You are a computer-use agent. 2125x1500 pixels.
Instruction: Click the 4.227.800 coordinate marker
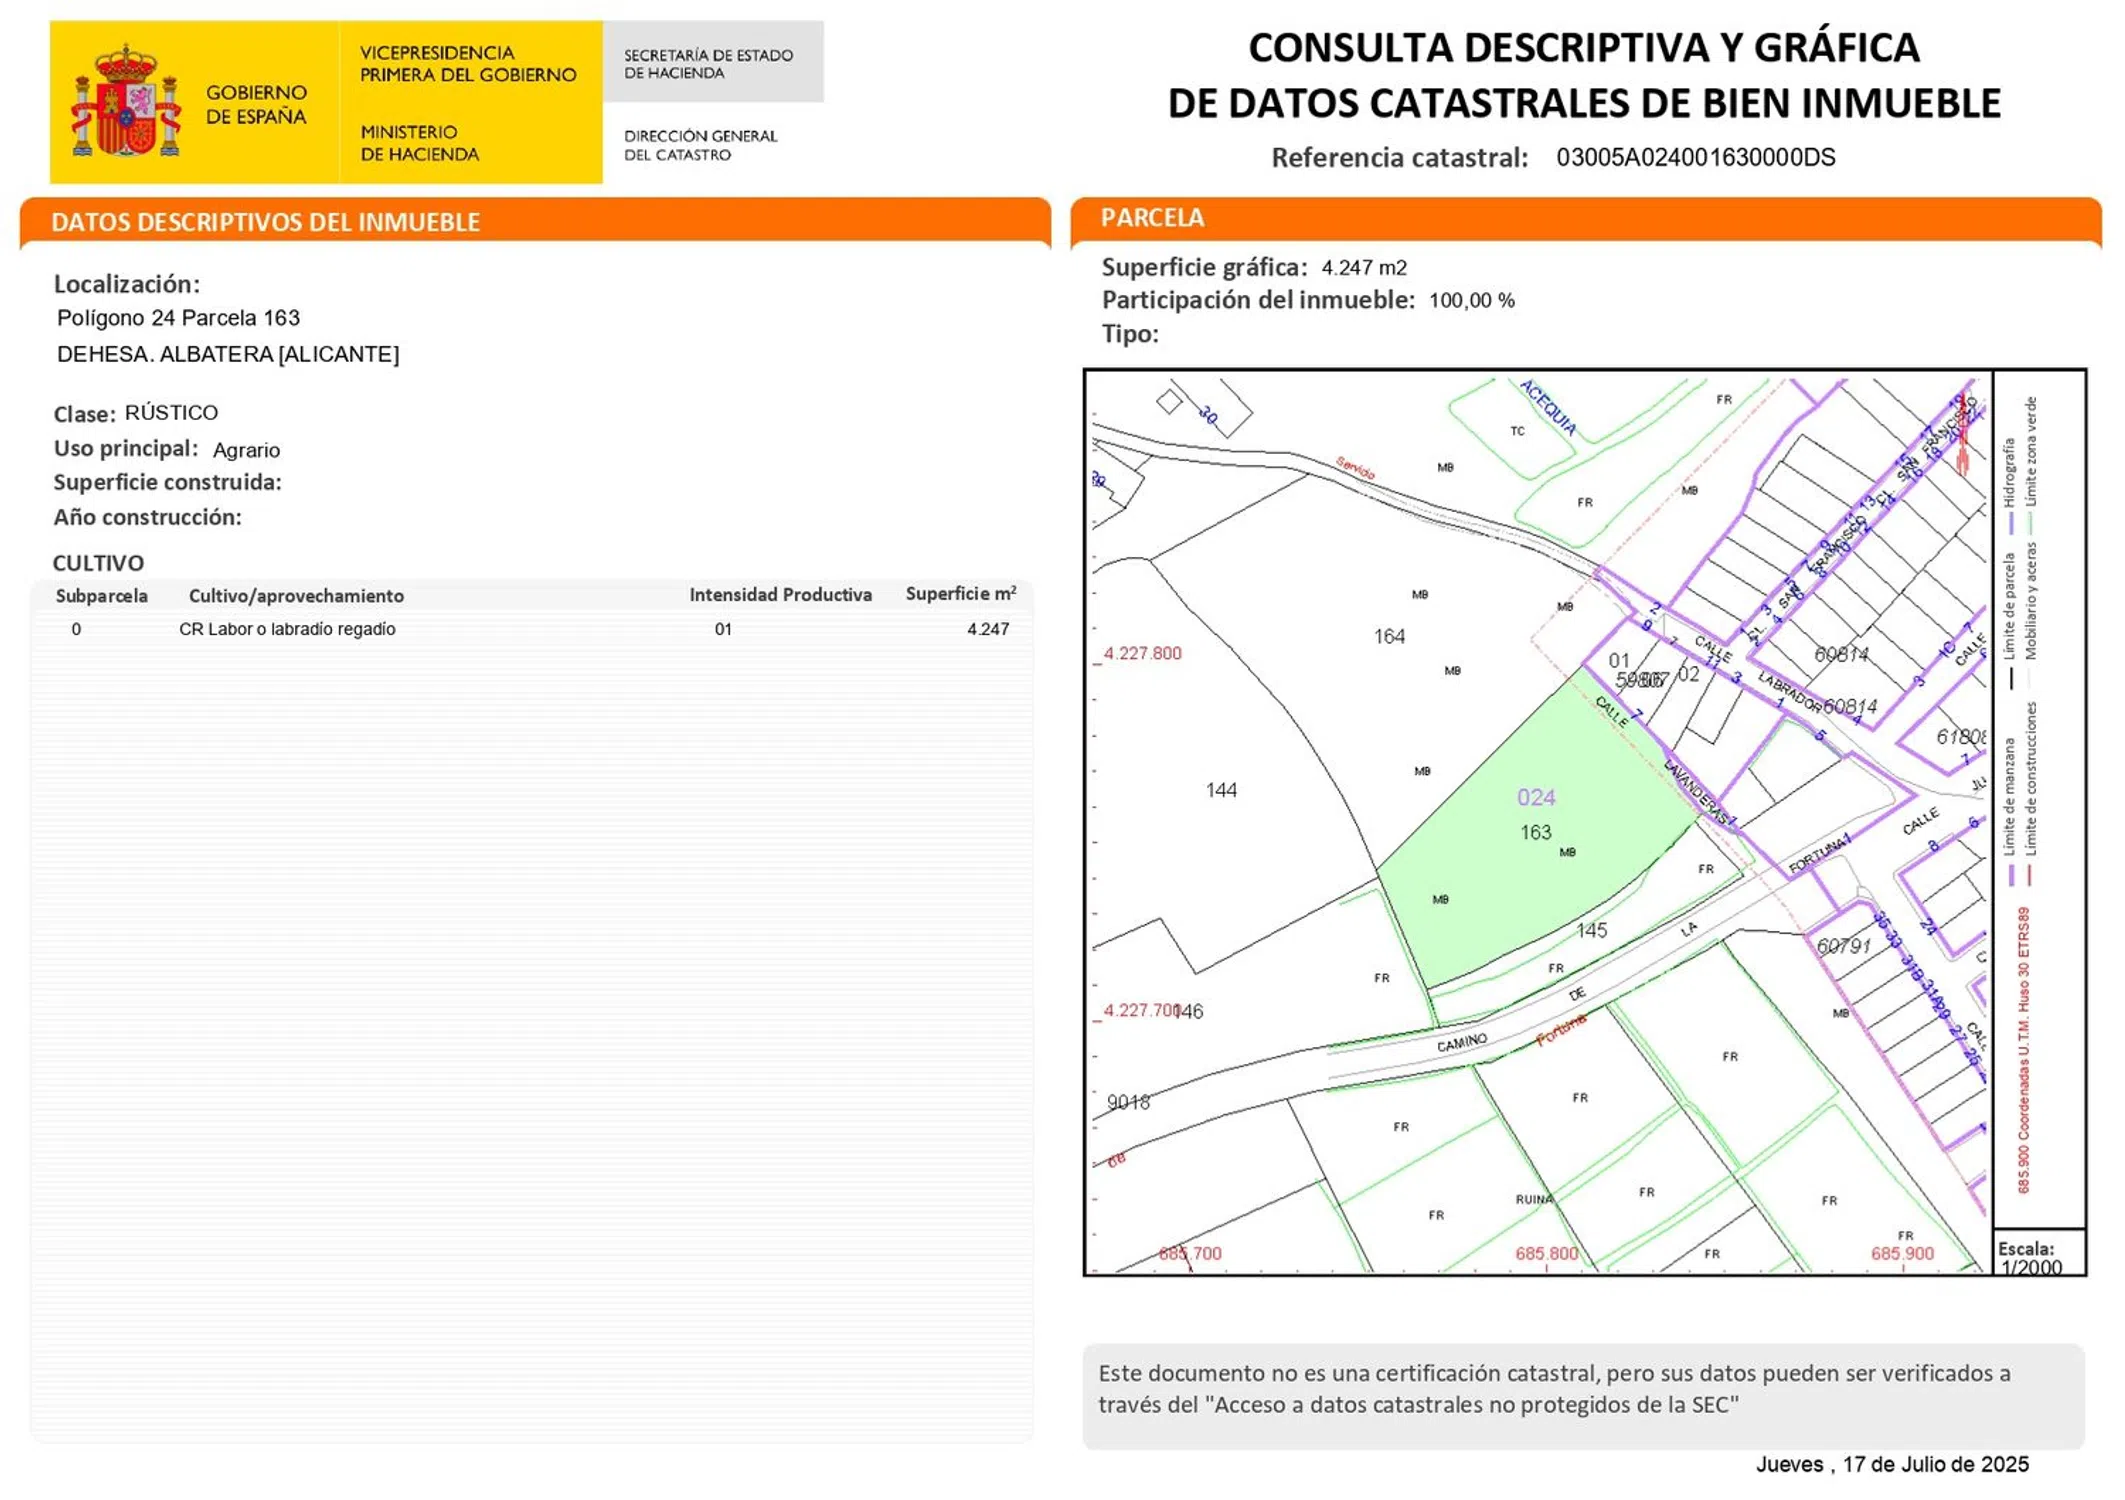point(1142,653)
